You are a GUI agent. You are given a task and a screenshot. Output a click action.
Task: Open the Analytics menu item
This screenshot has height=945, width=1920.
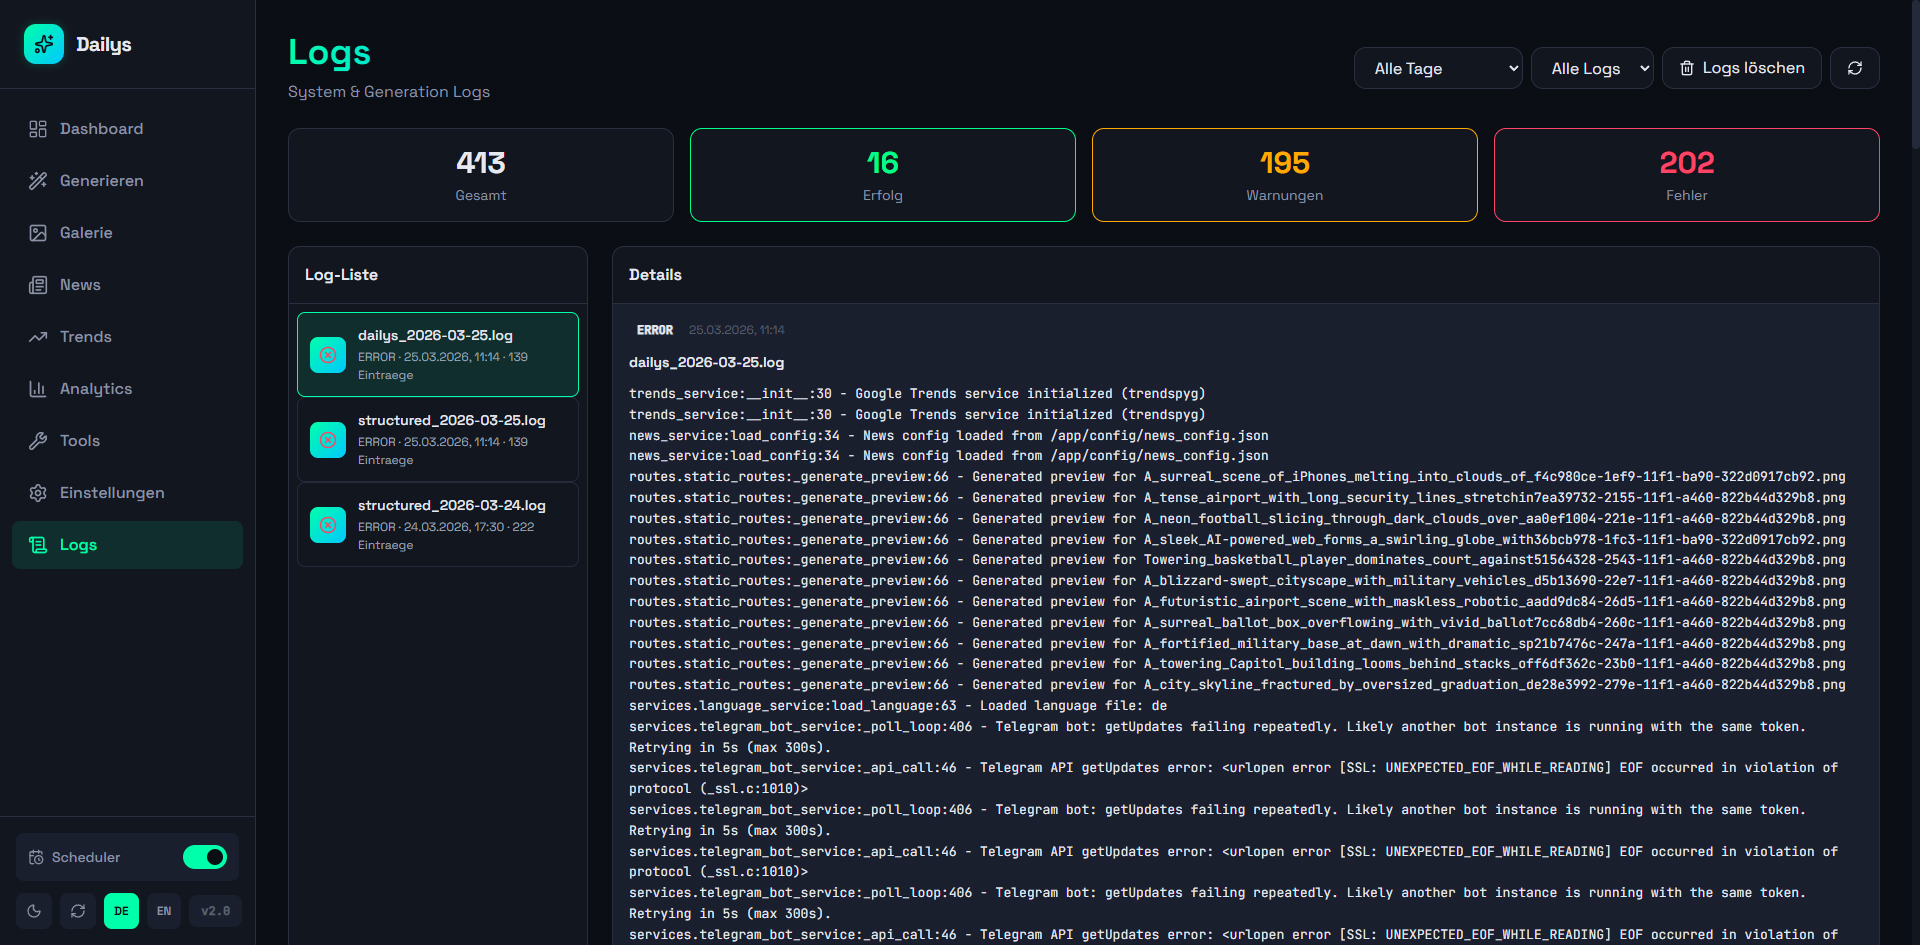(x=96, y=389)
